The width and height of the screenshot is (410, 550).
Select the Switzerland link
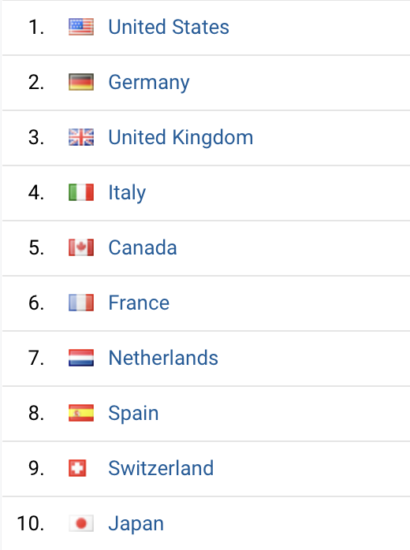pos(161,468)
